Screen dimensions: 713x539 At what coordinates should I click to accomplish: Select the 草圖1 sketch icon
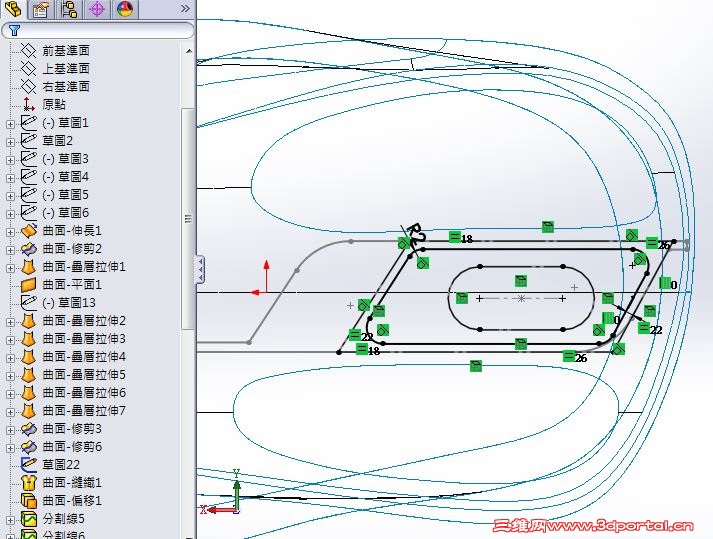coord(29,122)
